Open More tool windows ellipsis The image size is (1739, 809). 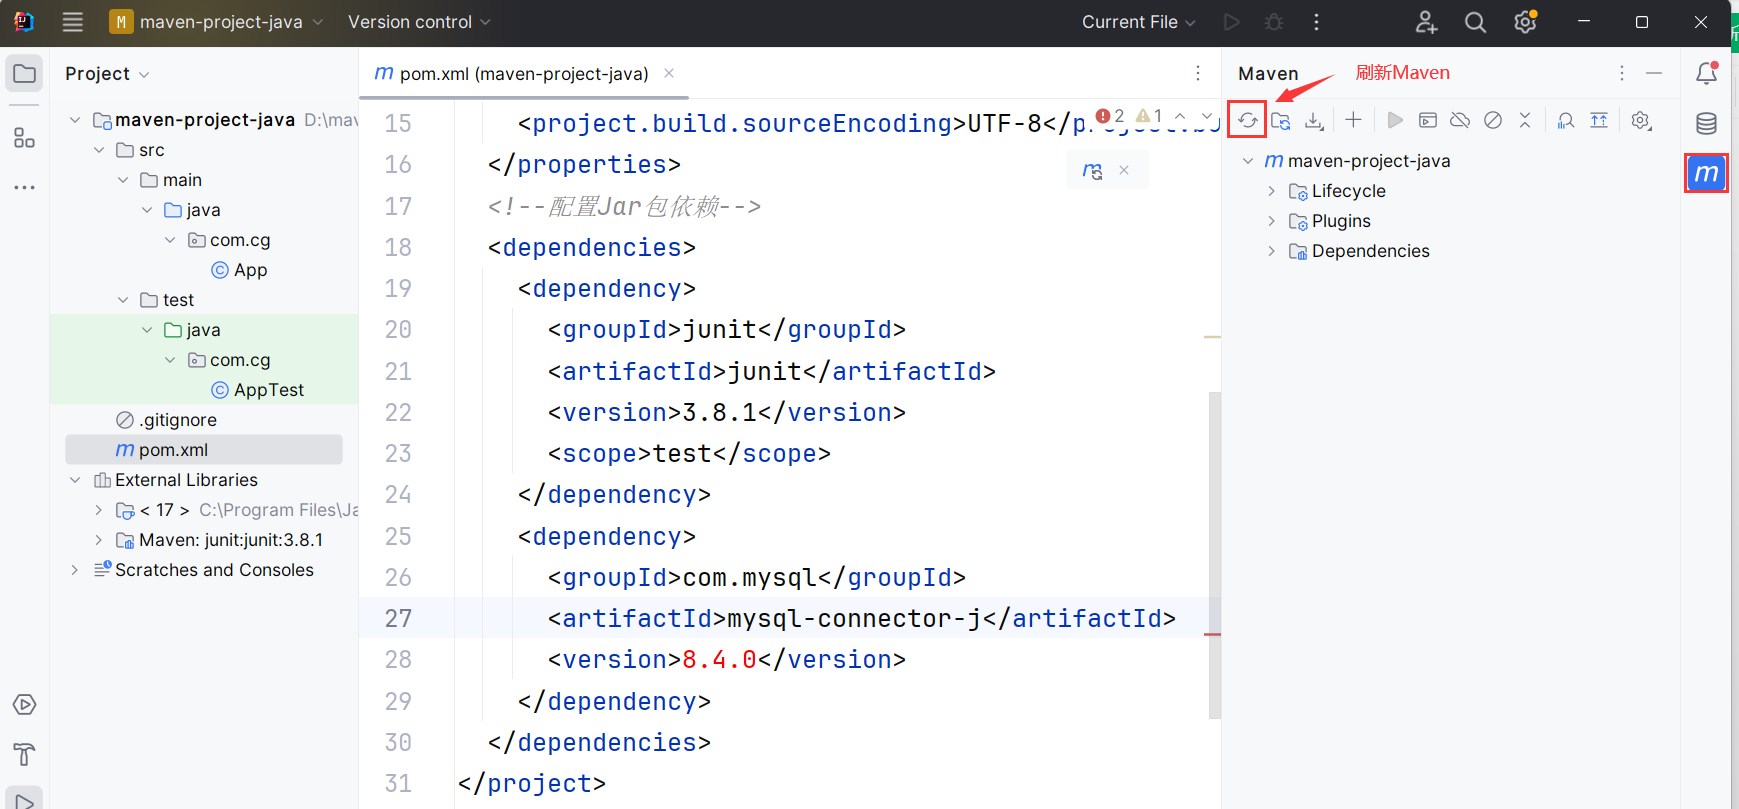(24, 187)
